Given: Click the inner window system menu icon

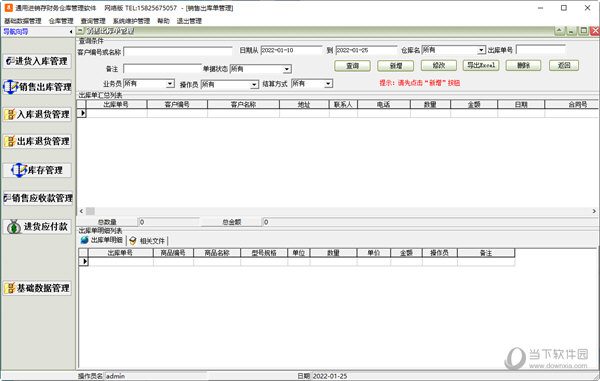Looking at the screenshot, I should tap(80, 31).
